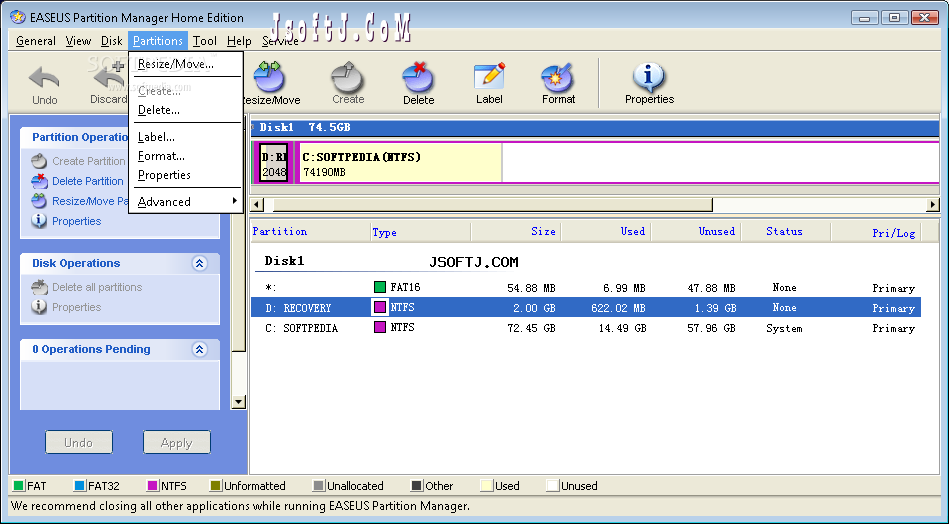This screenshot has width=949, height=524.
Task: Sort by the Type column header
Action: click(420, 231)
